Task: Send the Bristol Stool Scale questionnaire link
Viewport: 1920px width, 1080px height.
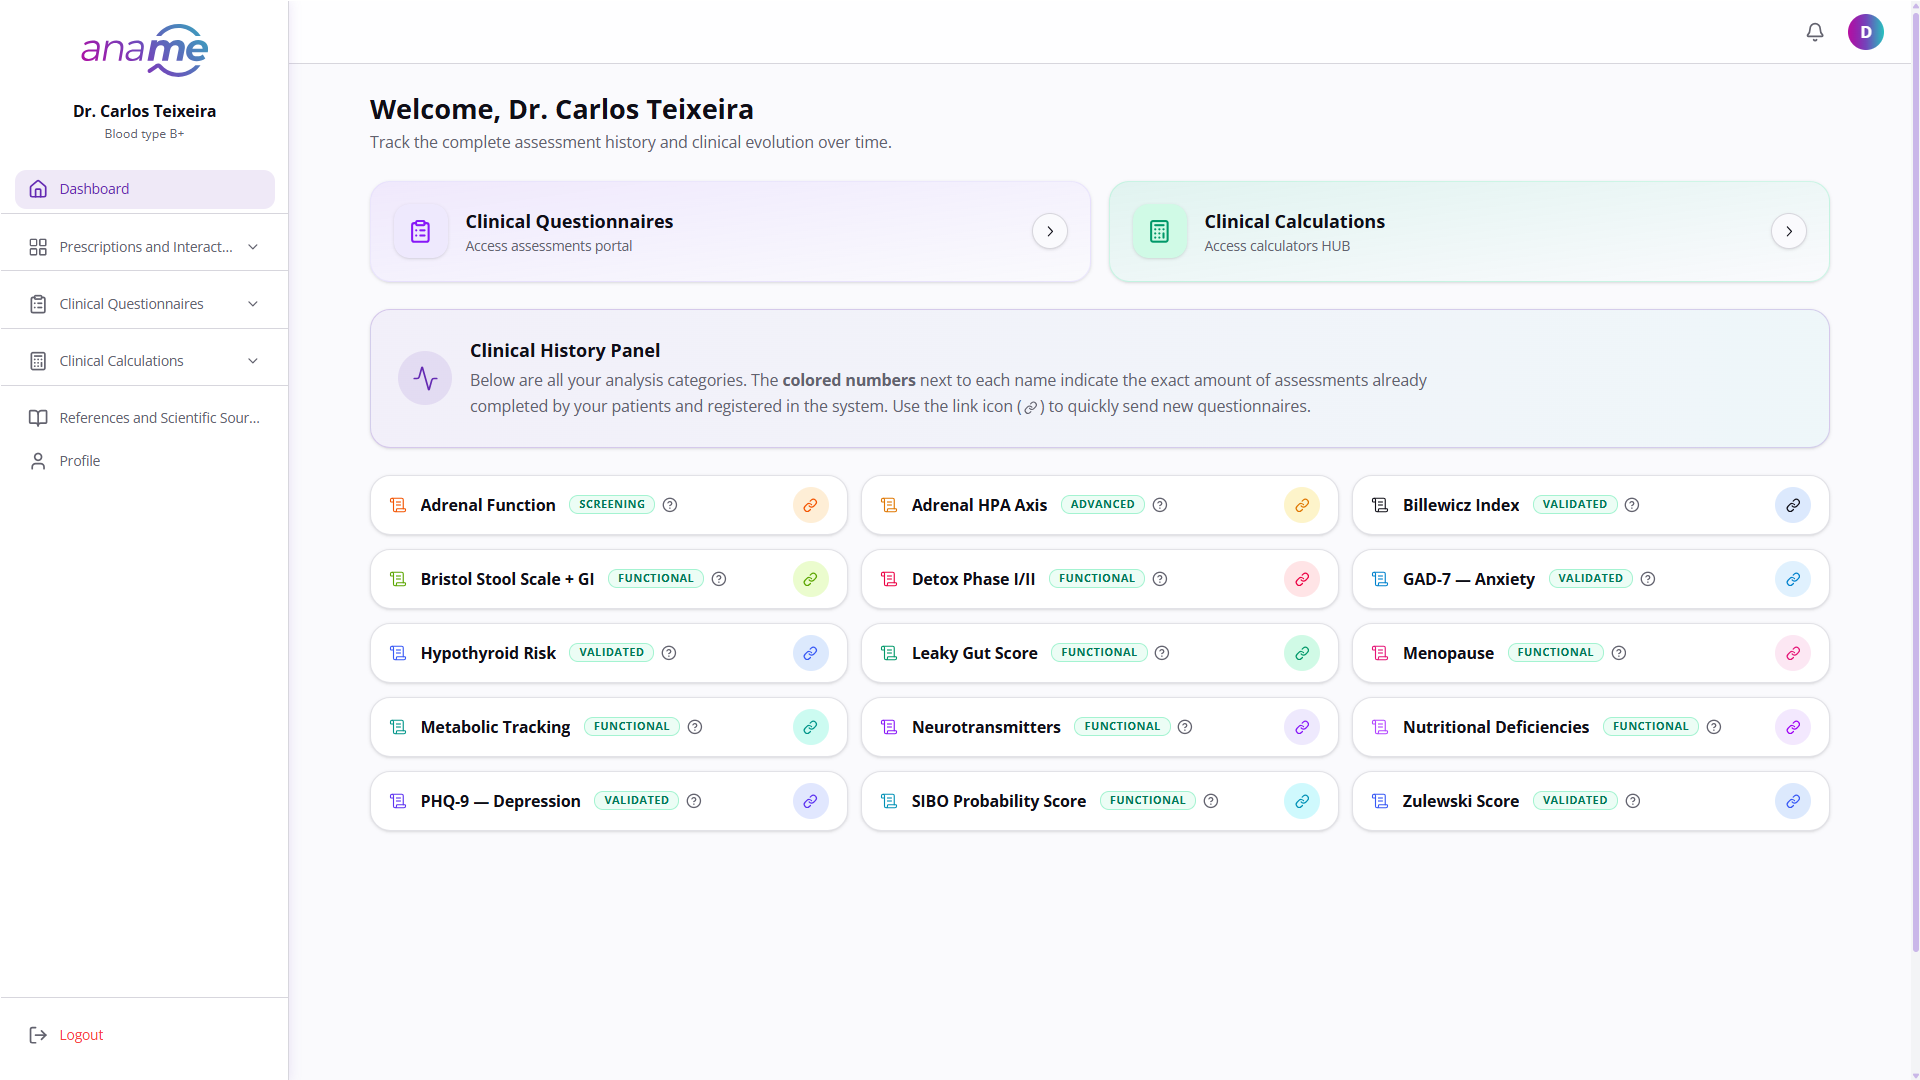Action: pyautogui.click(x=811, y=579)
